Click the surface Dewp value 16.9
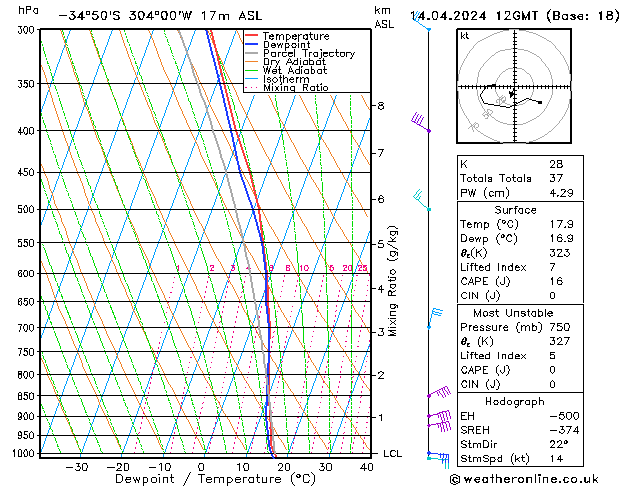629x486 pixels. 561,239
